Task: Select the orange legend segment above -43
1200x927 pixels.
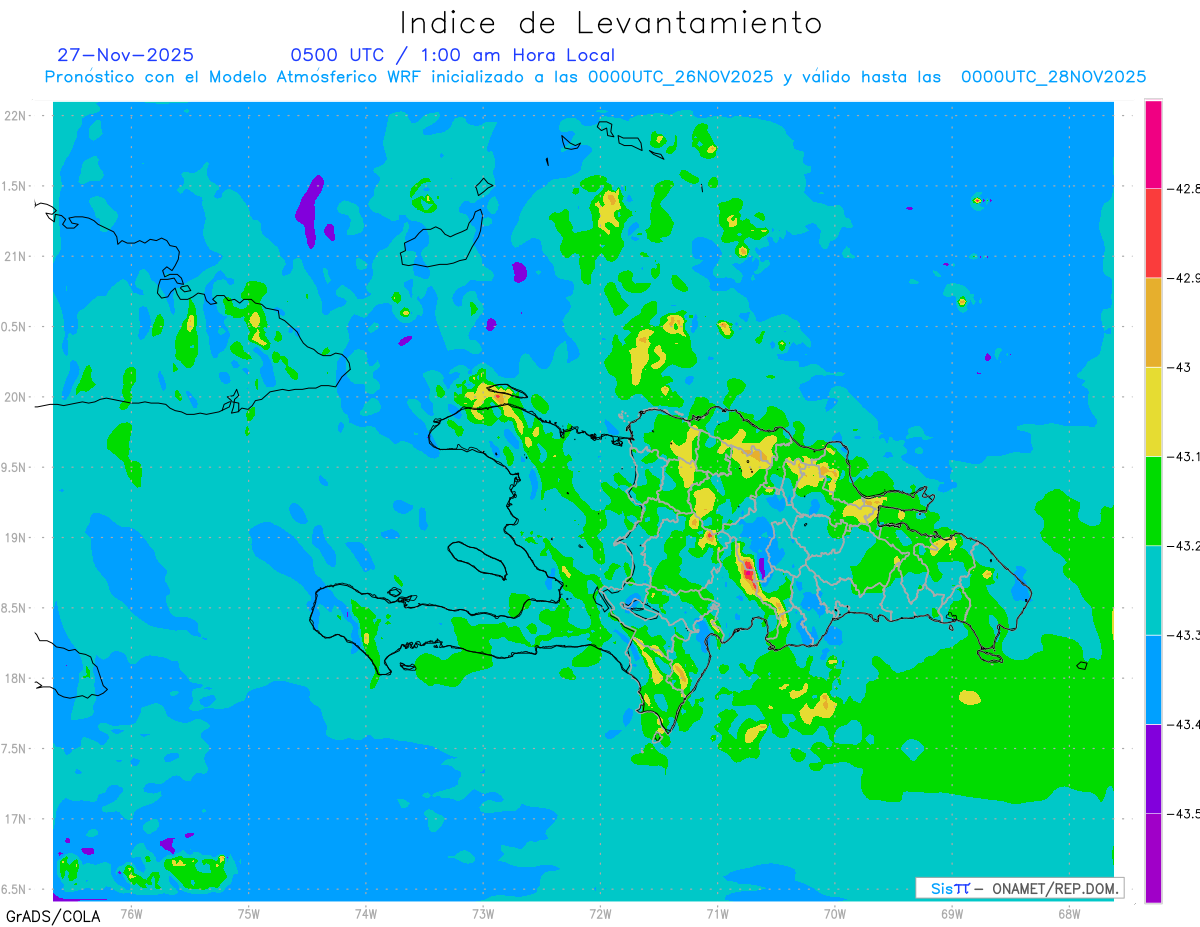Action: [1153, 322]
